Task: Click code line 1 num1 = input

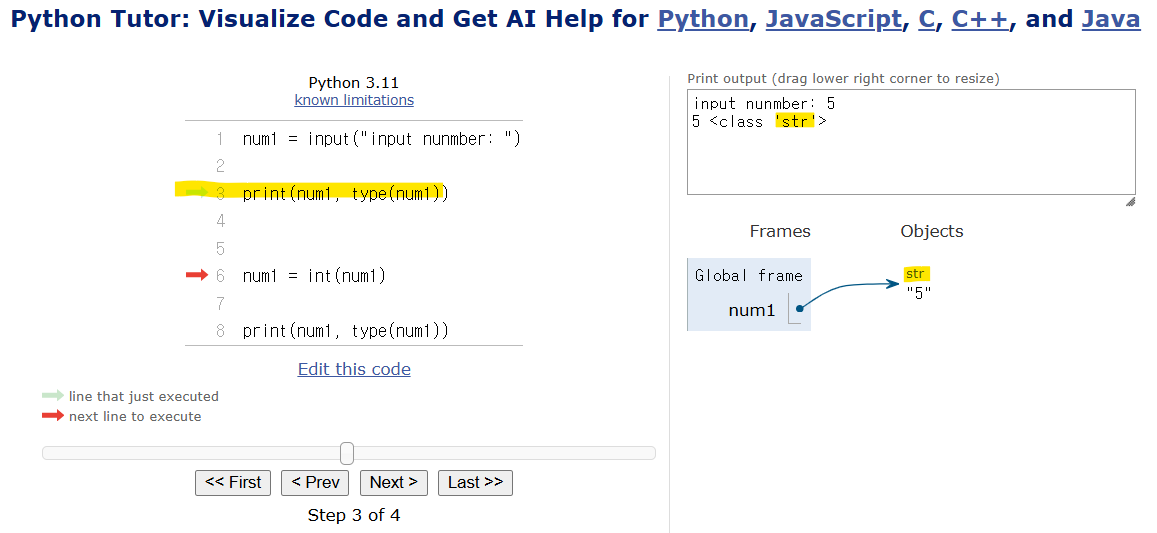Action: (381, 139)
